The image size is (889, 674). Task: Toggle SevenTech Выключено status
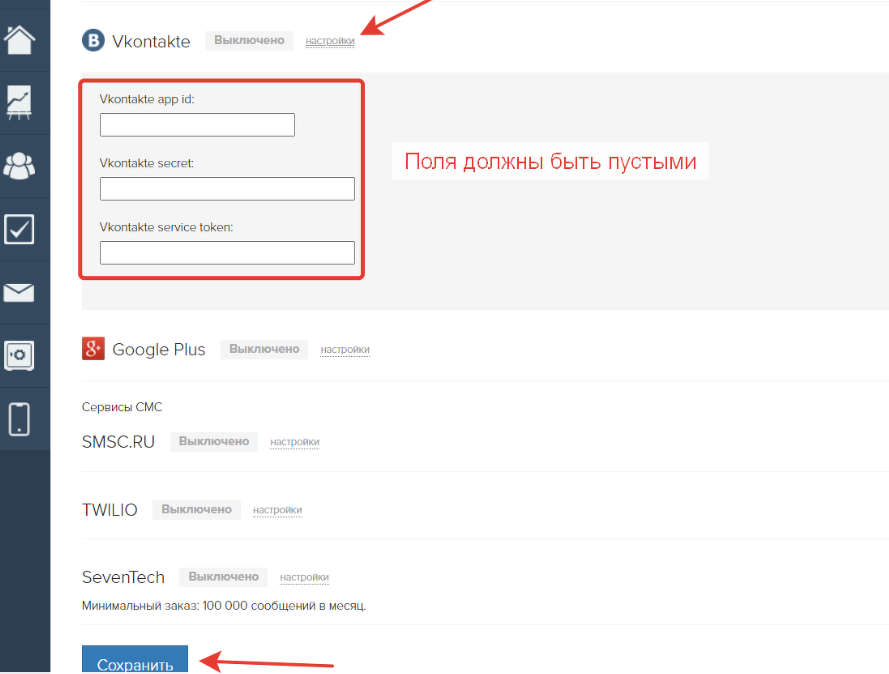223,577
